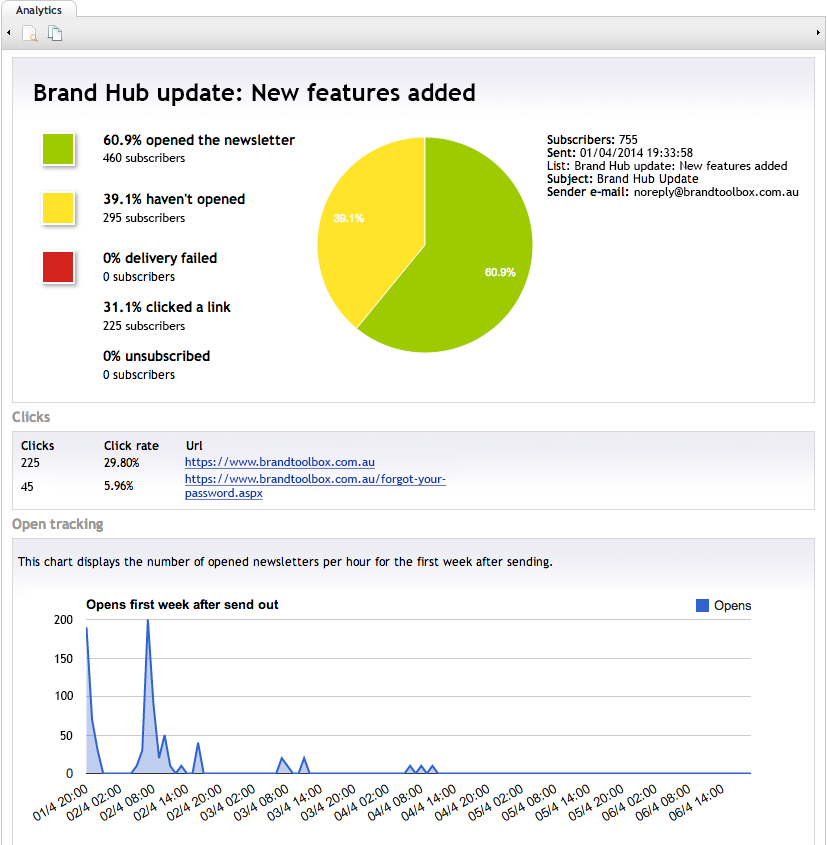Open the brandtoolbox.com.au homepage link

pos(279,463)
